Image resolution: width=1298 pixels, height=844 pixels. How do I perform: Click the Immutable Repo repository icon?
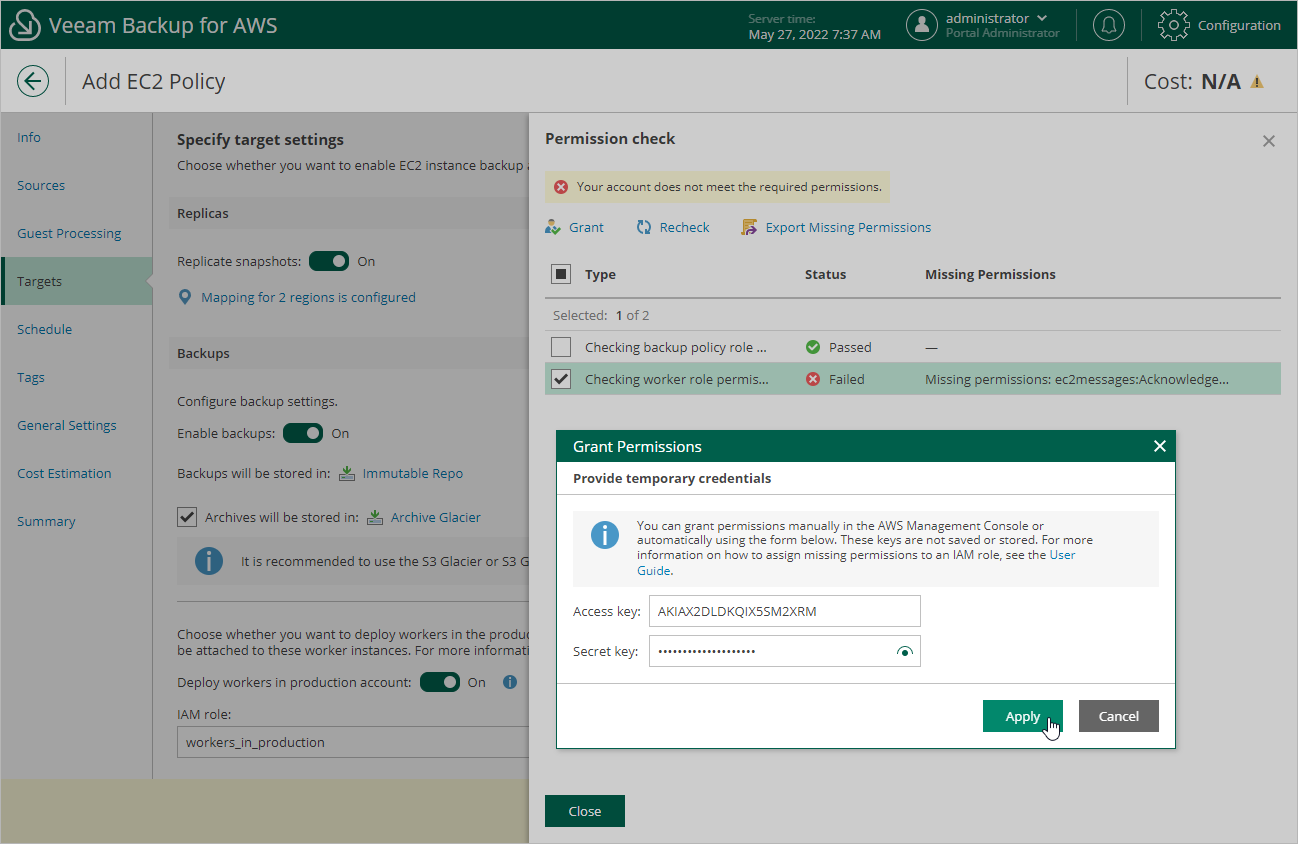[x=347, y=473]
